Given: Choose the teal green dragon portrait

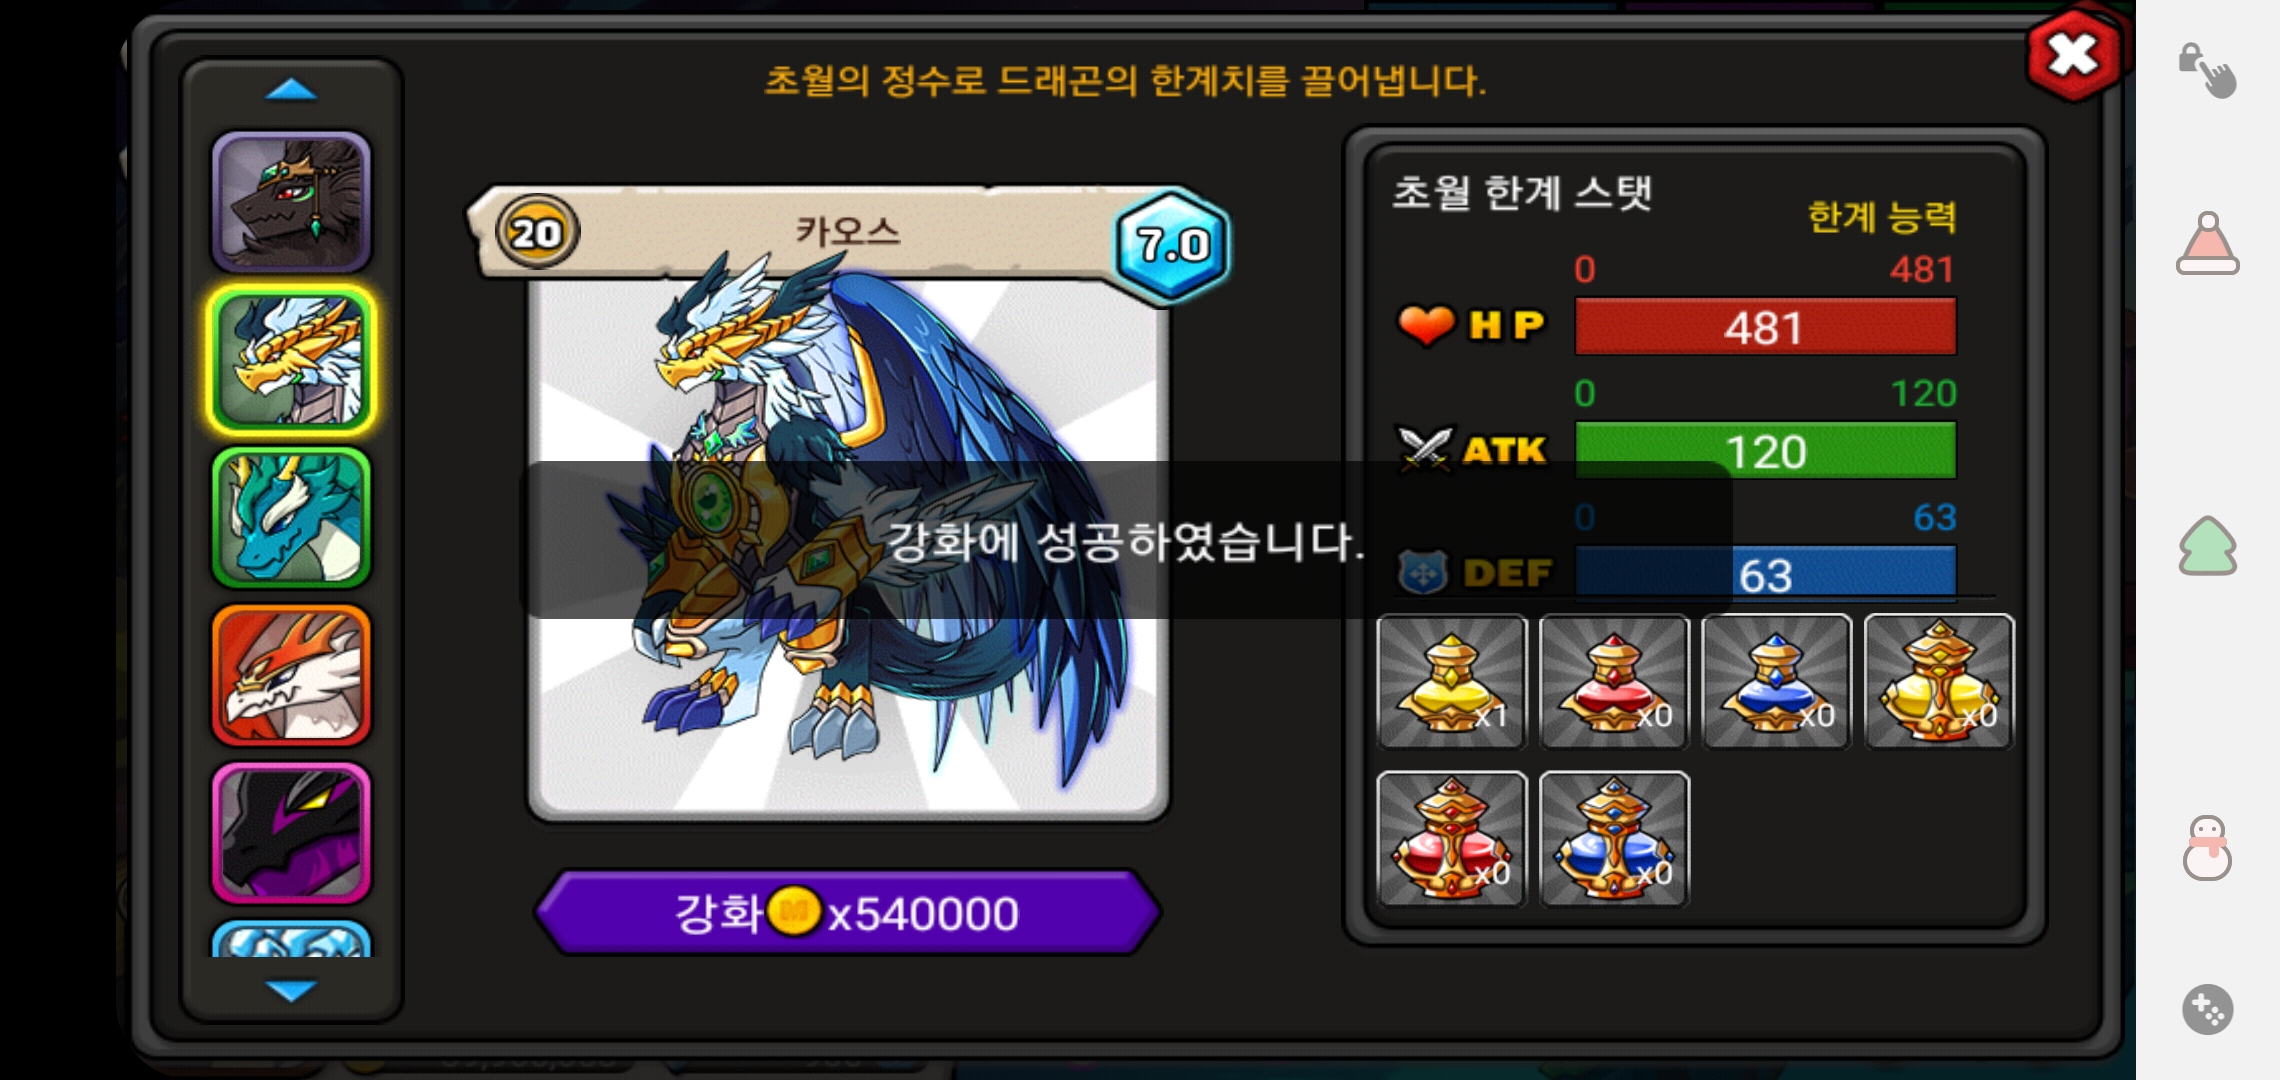Looking at the screenshot, I should coord(291,518).
